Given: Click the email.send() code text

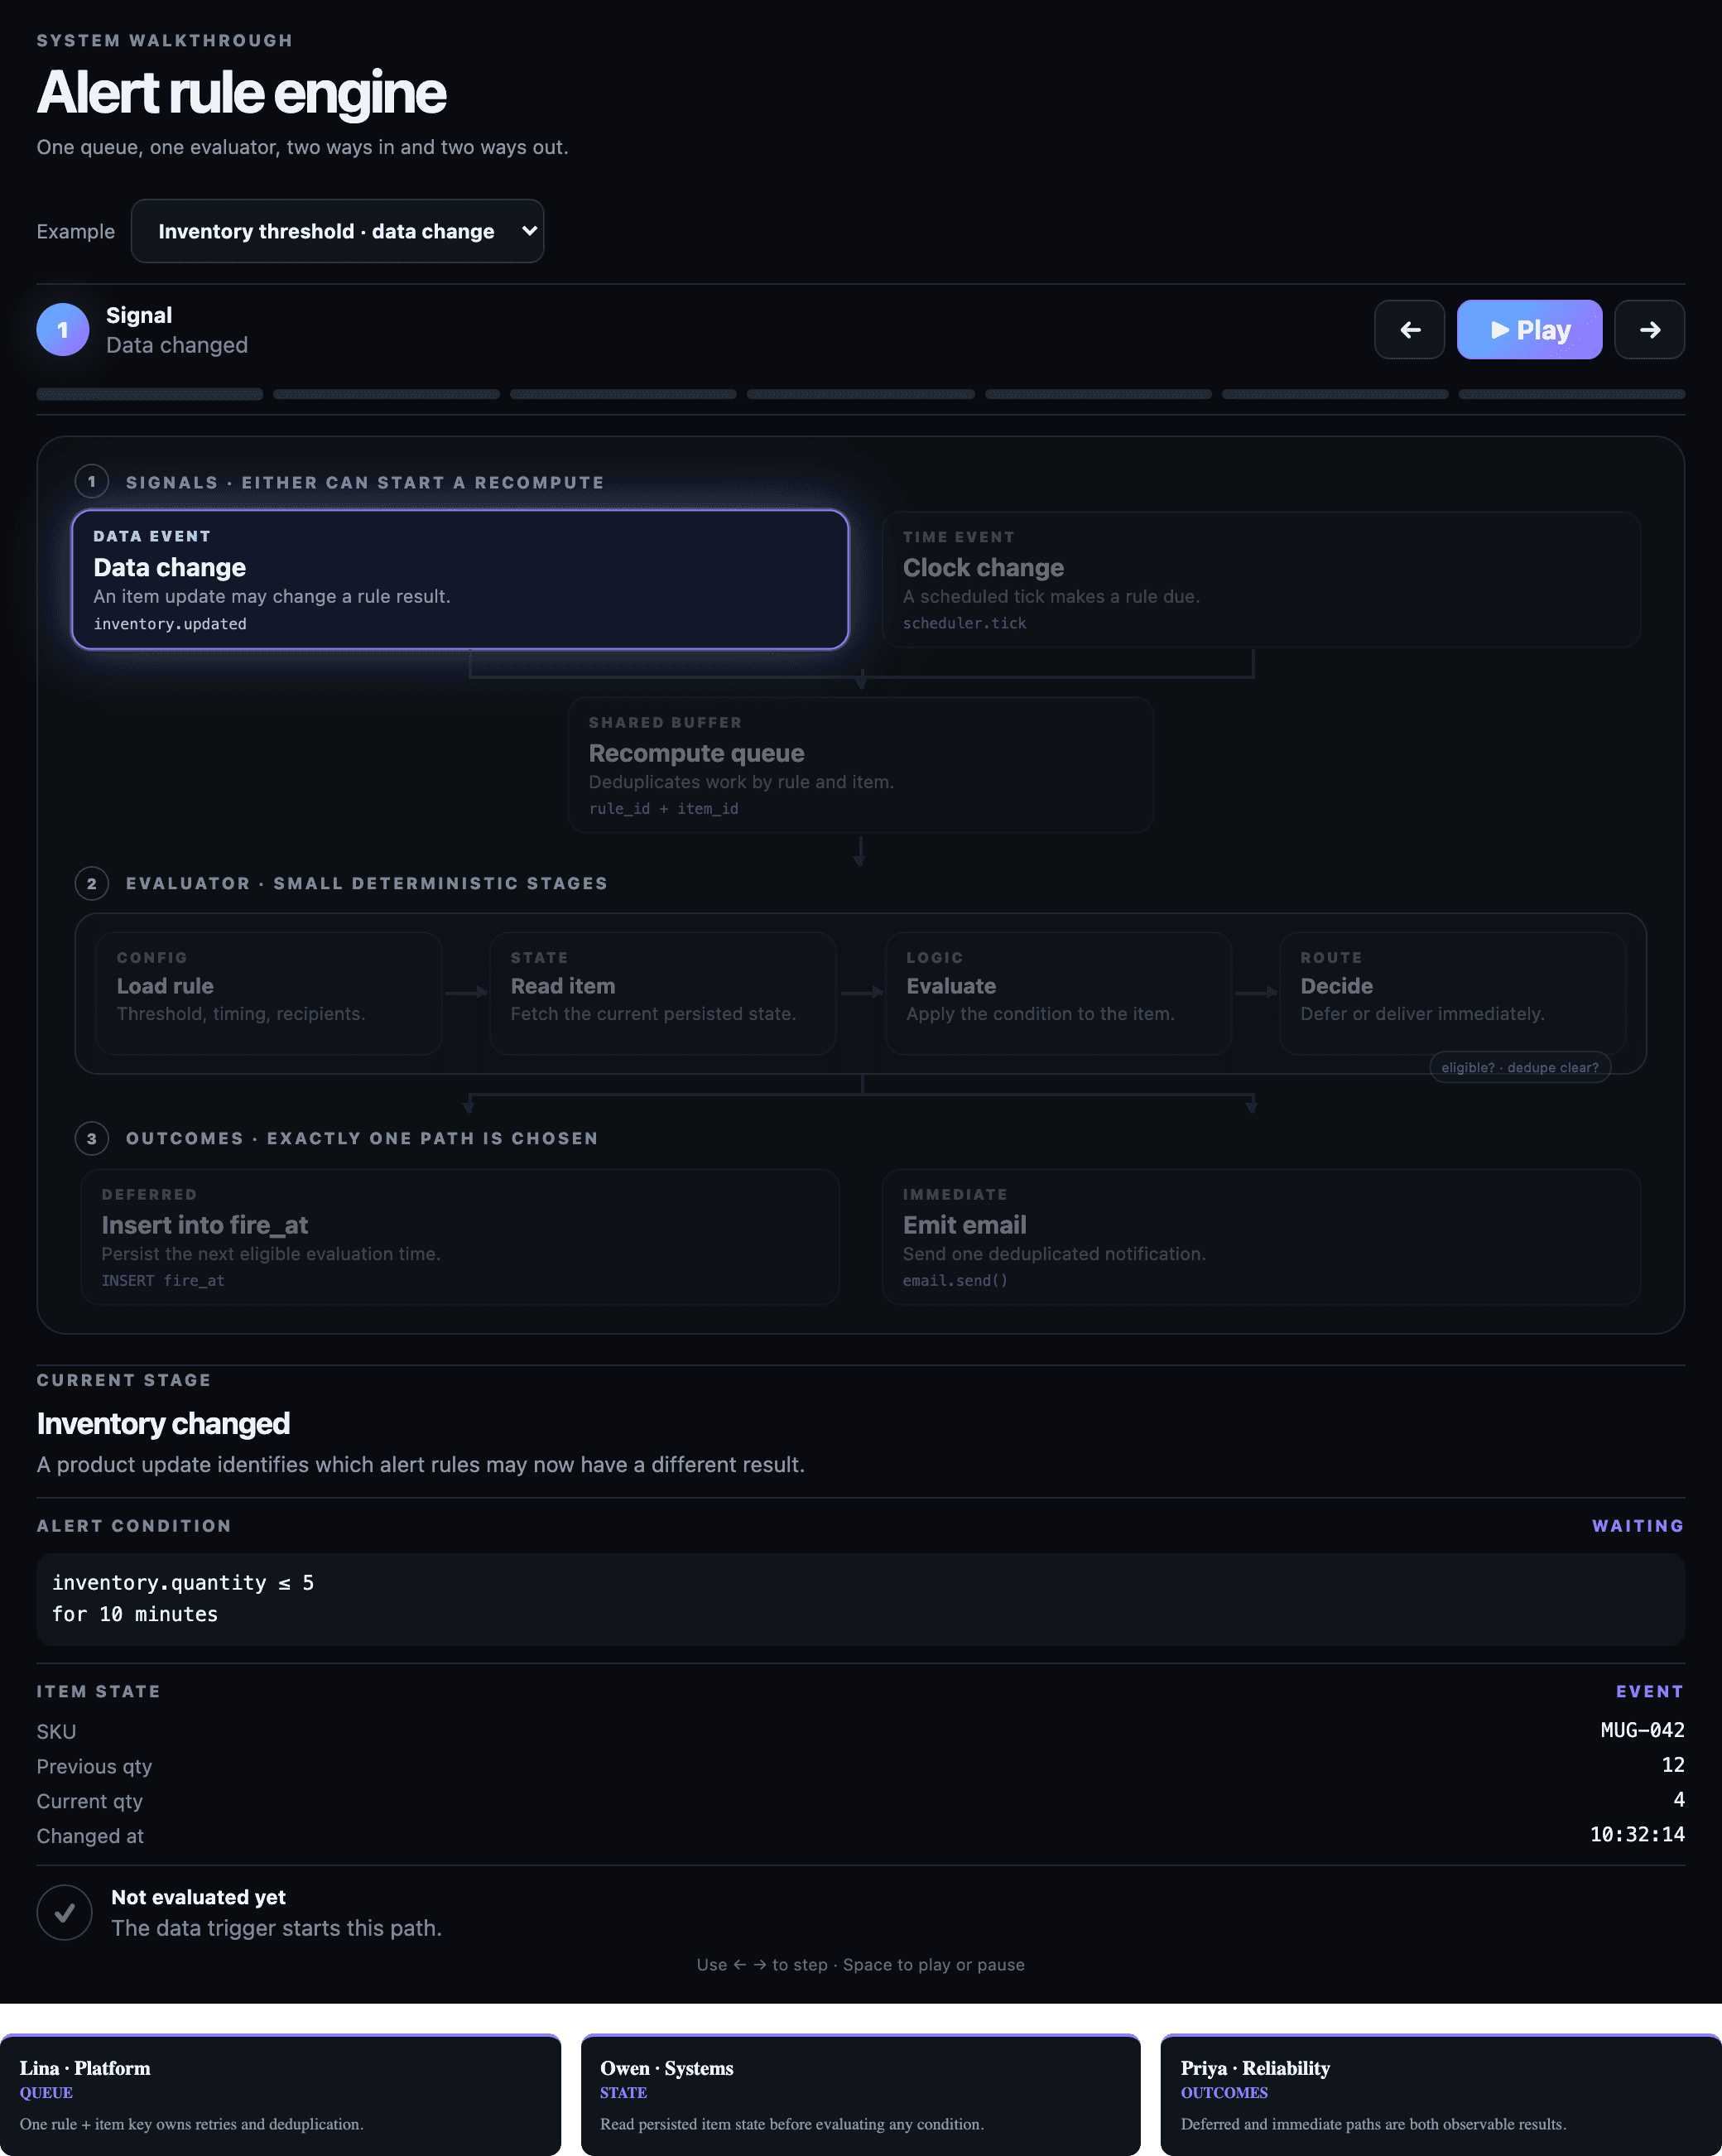Looking at the screenshot, I should [955, 1281].
